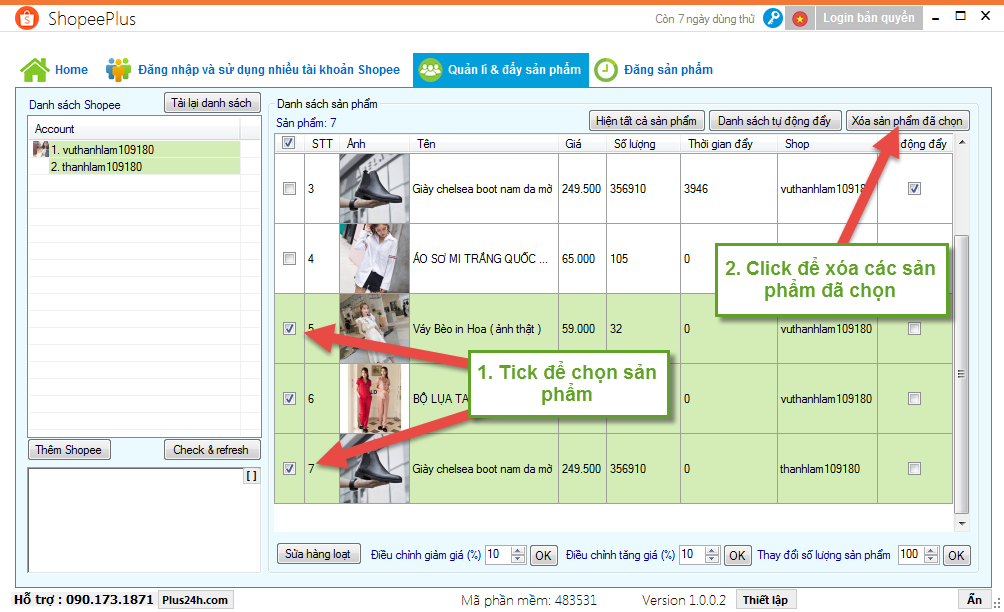Disable auto-push checkbox for product 3
This screenshot has width=1004, height=612.
point(914,189)
